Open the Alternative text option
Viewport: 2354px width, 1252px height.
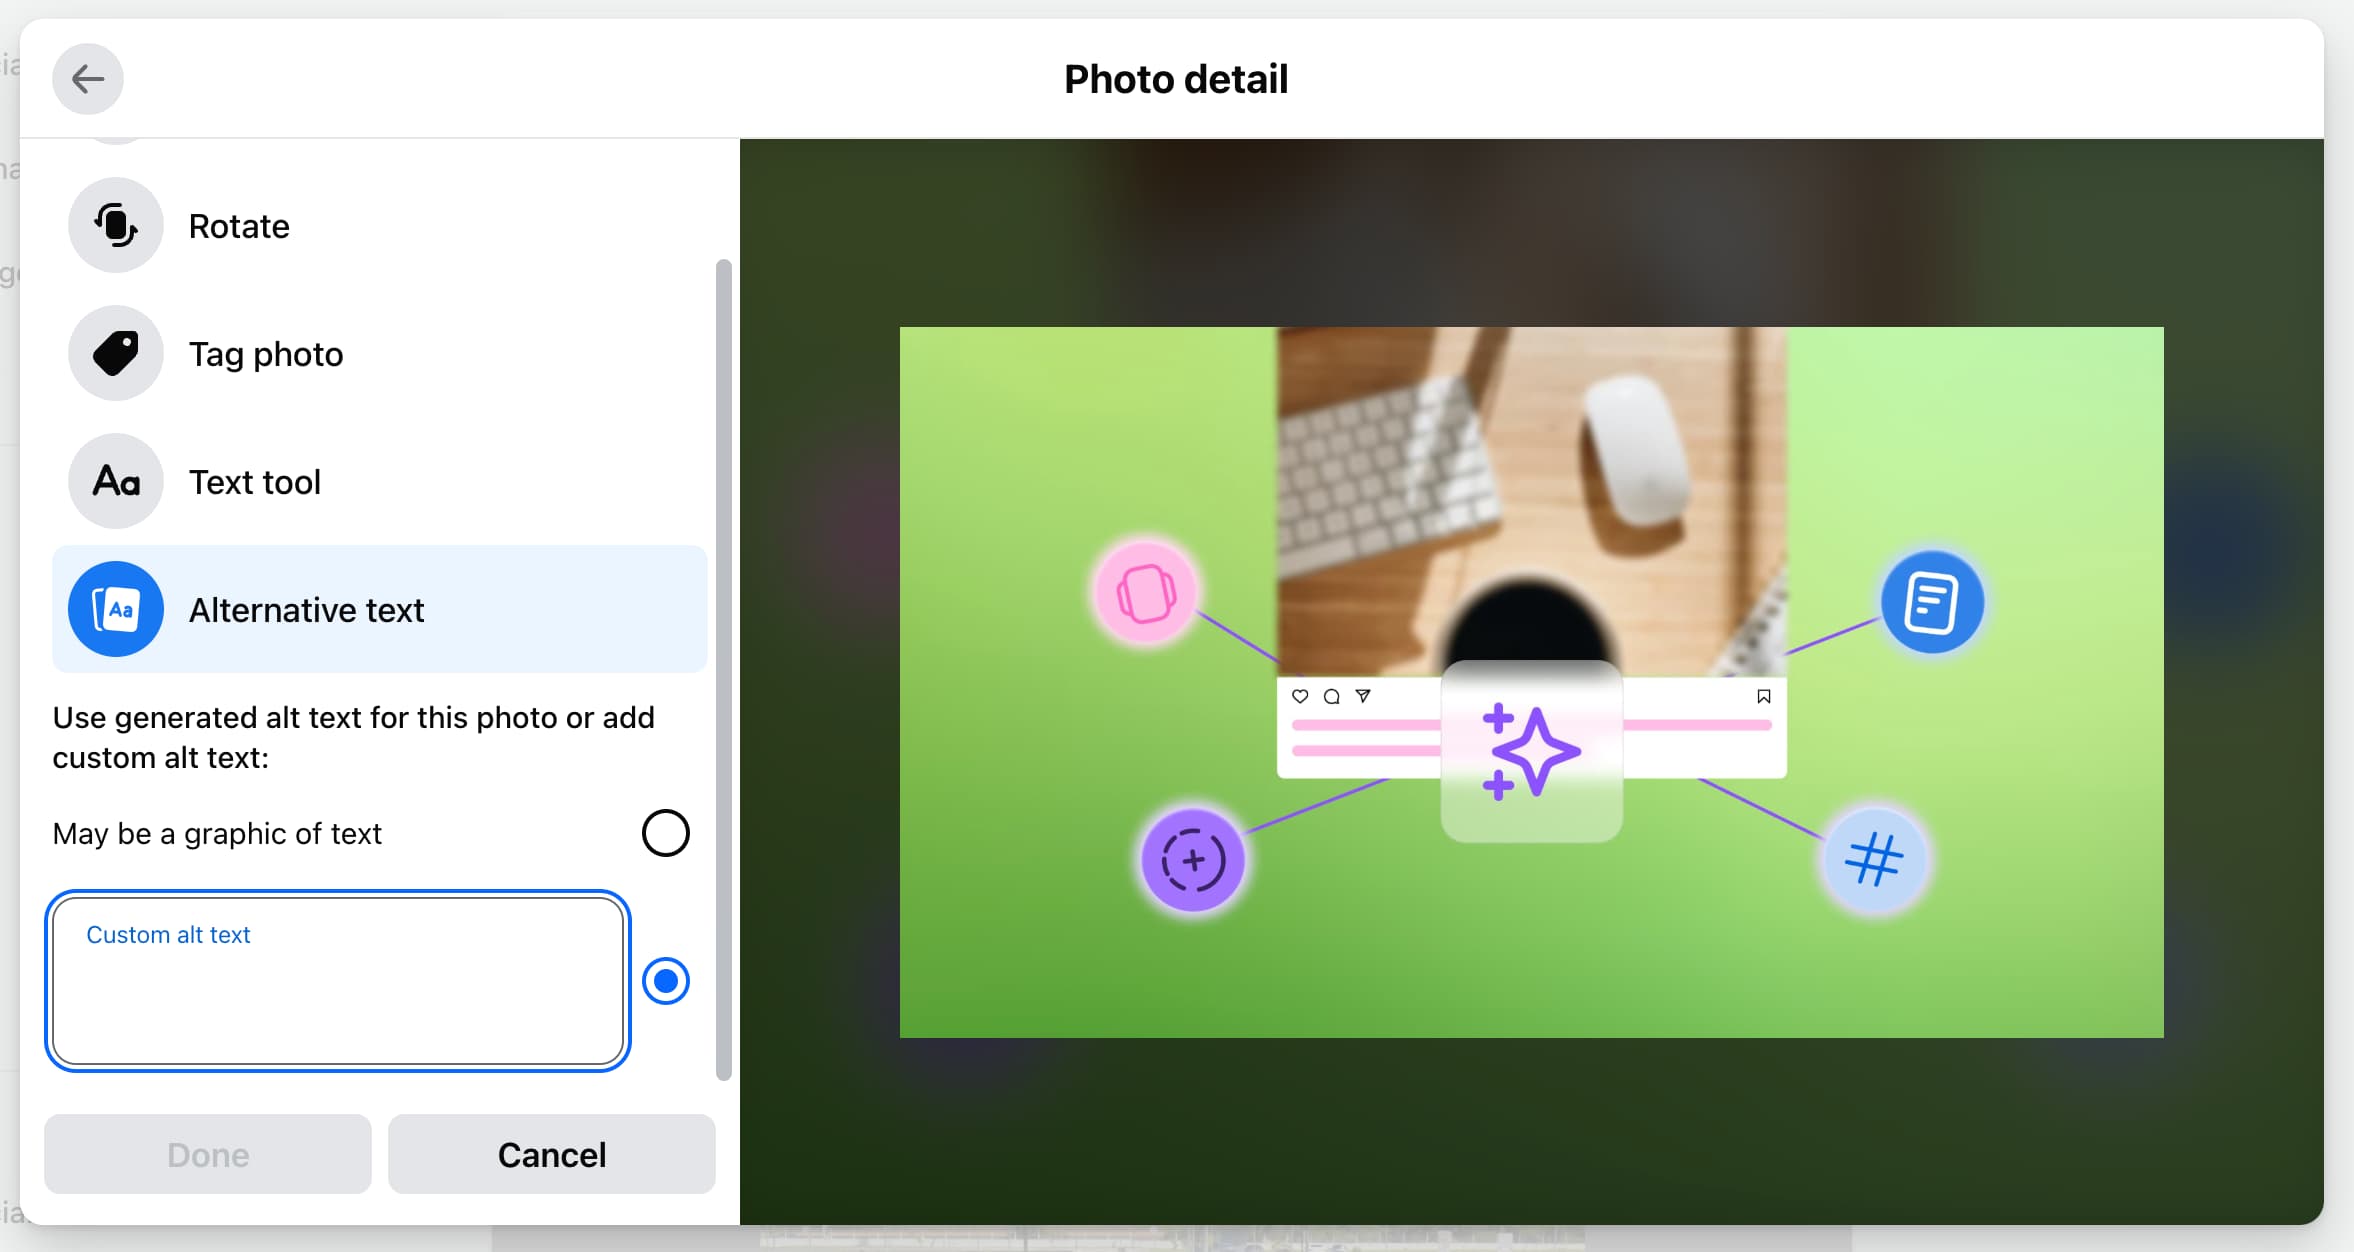[x=307, y=609]
